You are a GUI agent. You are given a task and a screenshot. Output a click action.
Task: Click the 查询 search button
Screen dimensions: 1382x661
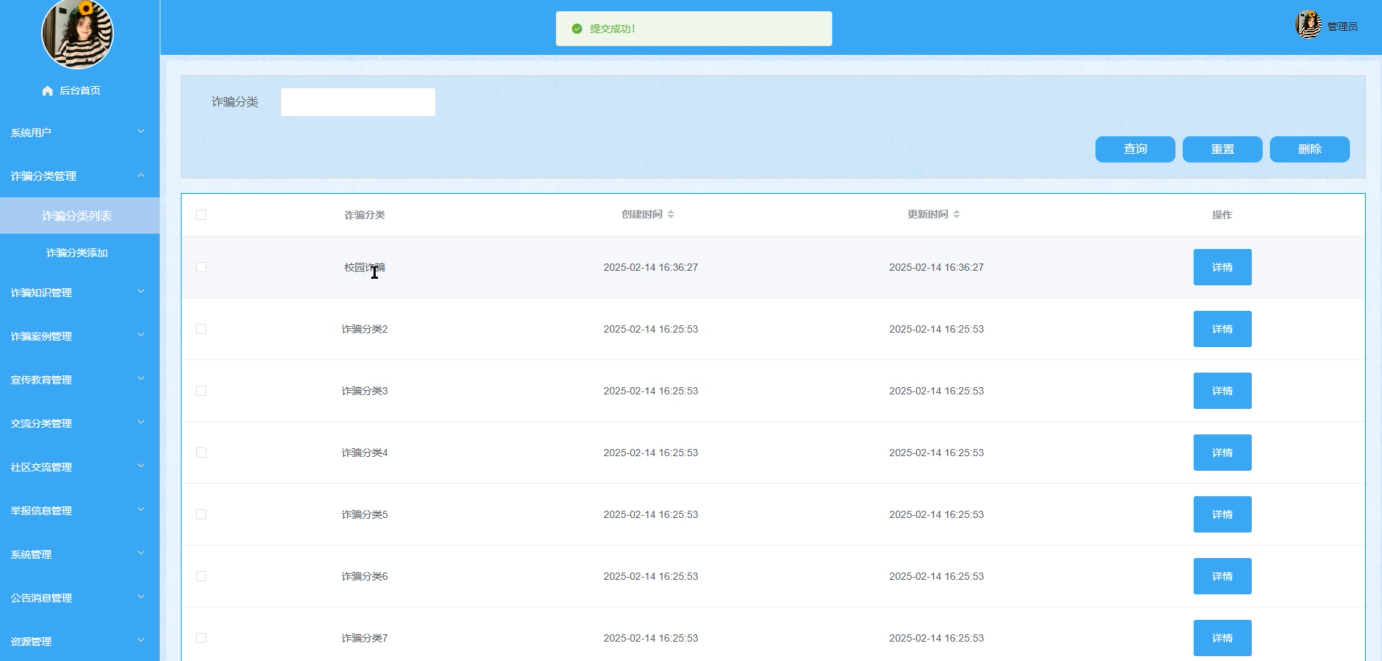click(x=1135, y=149)
